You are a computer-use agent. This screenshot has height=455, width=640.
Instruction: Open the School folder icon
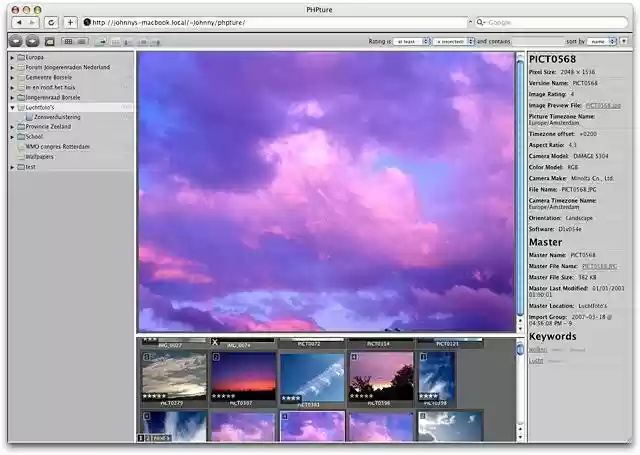pos(20,137)
